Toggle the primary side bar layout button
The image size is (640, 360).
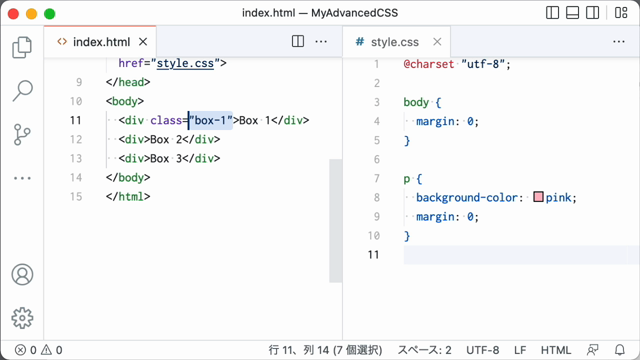pos(552,13)
